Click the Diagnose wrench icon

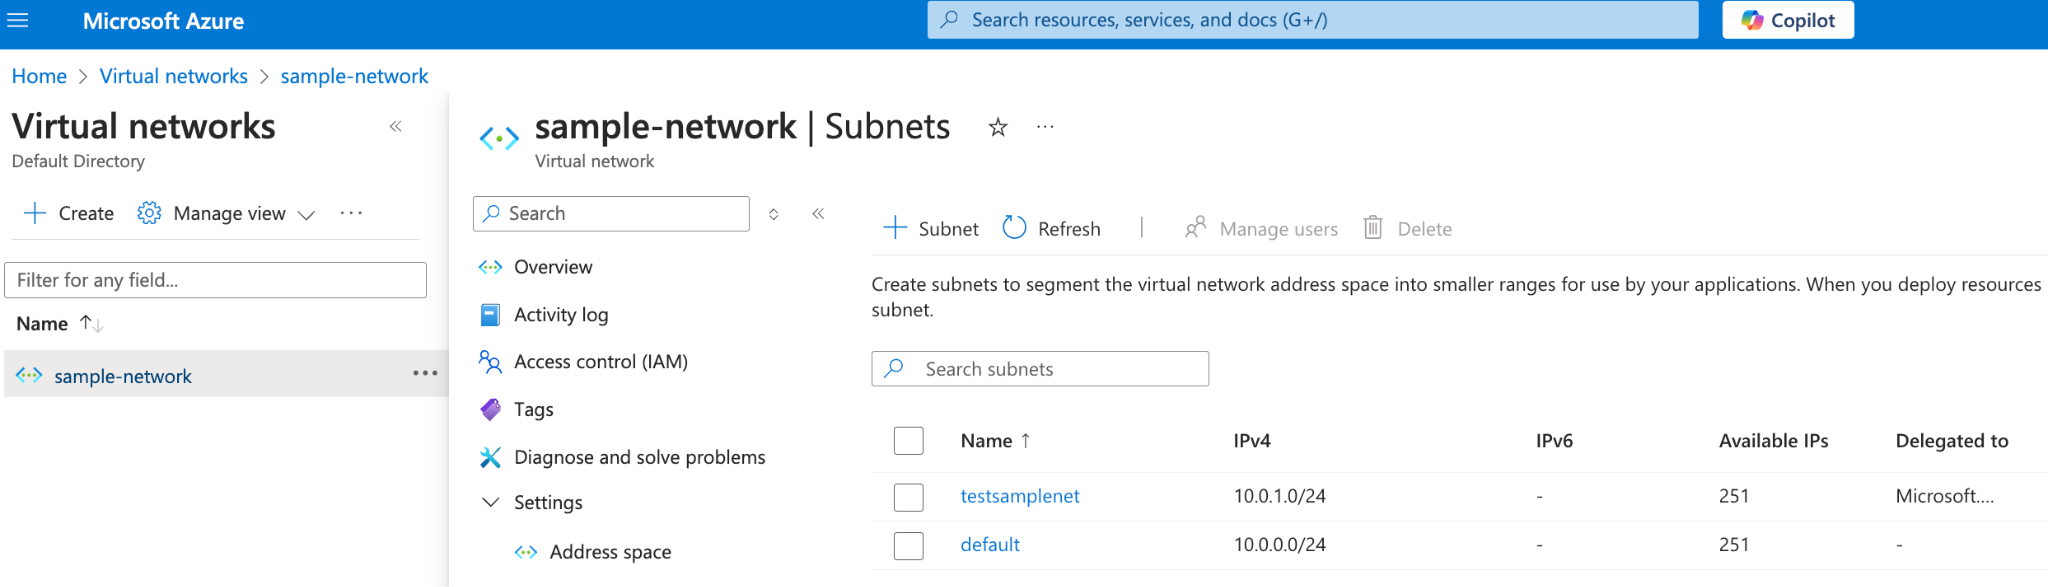[490, 457]
